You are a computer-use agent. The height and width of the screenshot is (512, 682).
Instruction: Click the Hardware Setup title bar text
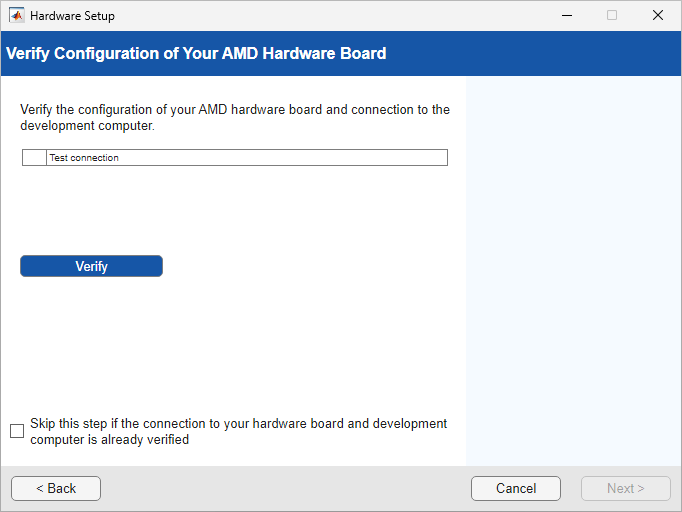click(x=72, y=16)
